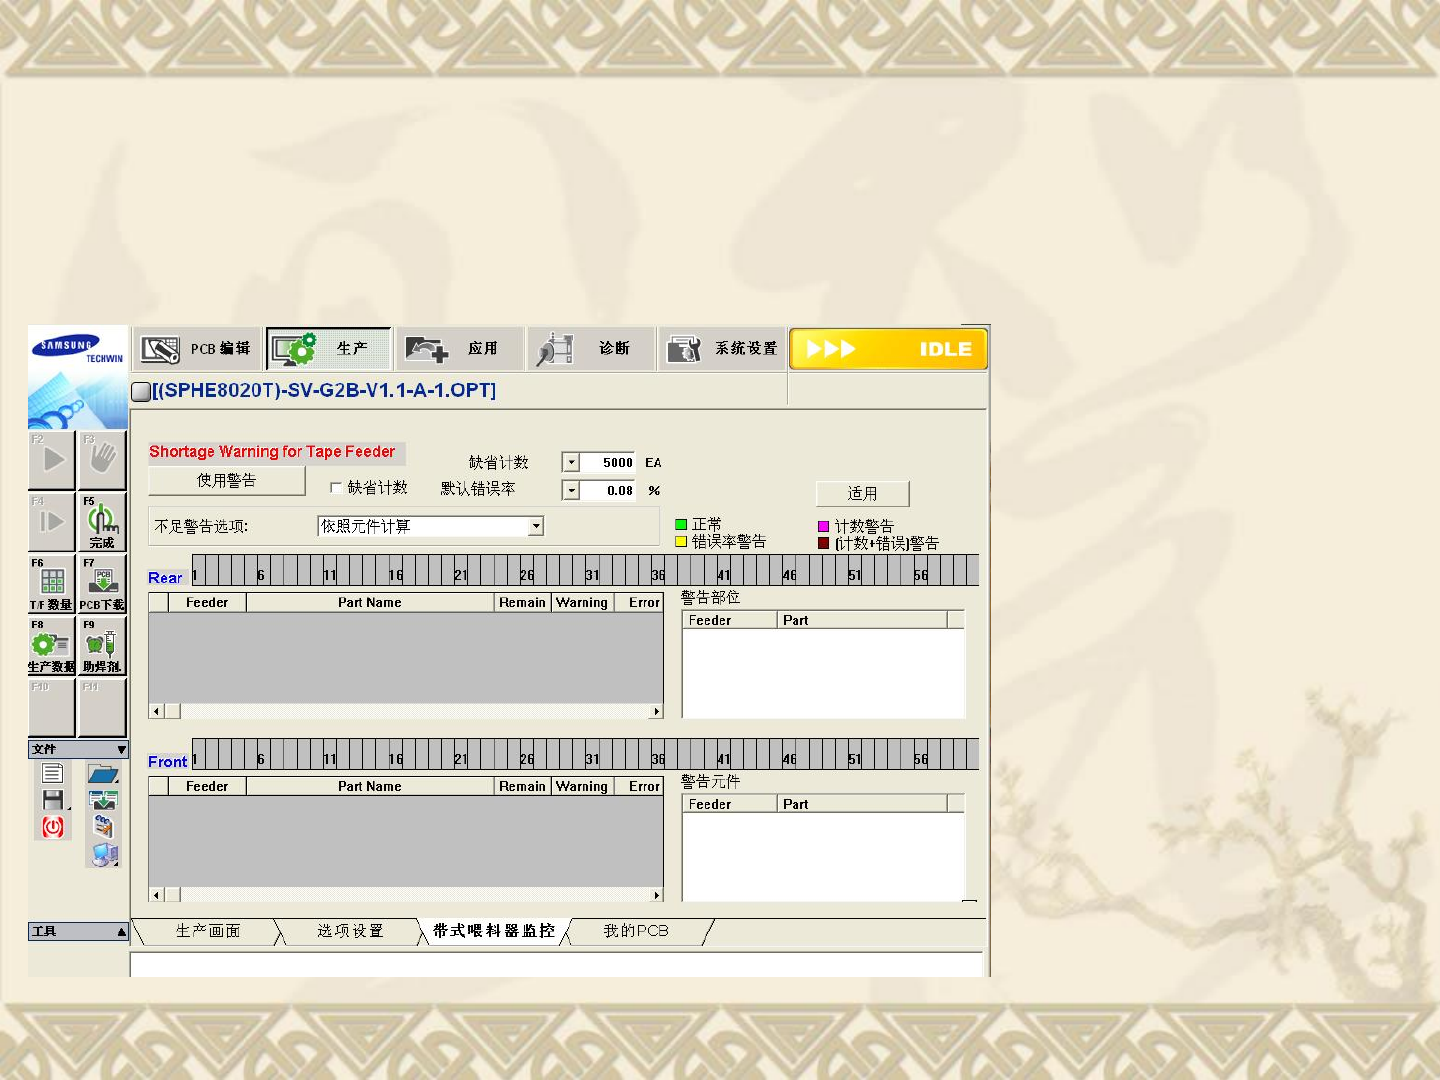Click the Rear table Part Name header
Image resolution: width=1440 pixels, height=1080 pixels.
[370, 602]
